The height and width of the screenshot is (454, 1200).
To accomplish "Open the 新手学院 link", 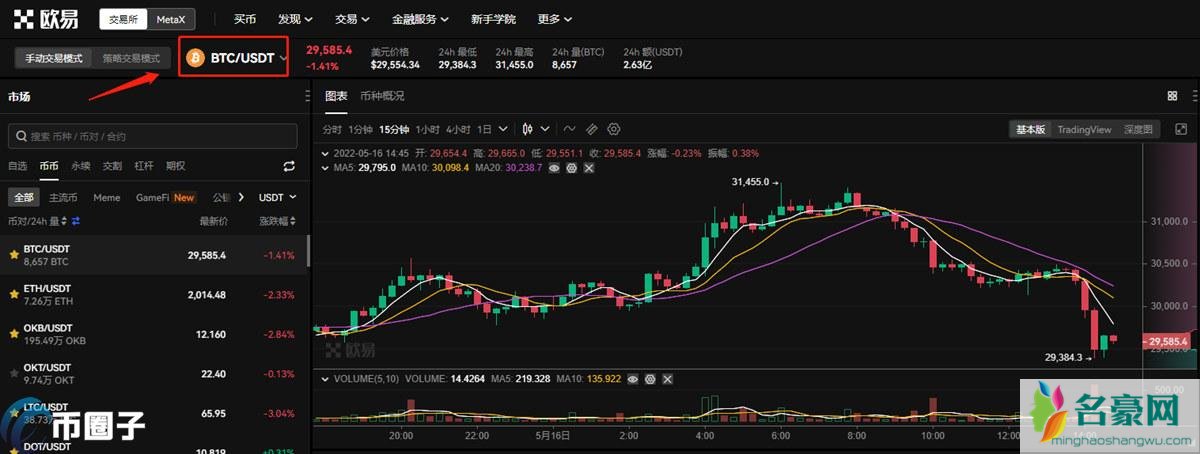I will 493,19.
